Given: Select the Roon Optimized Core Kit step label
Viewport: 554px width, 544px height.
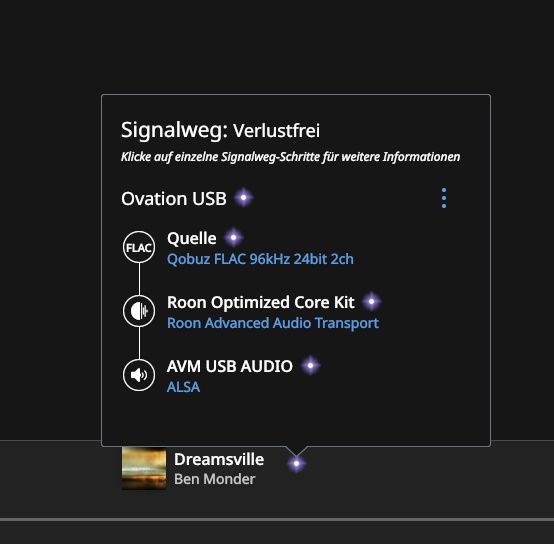Looking at the screenshot, I should click(261, 302).
